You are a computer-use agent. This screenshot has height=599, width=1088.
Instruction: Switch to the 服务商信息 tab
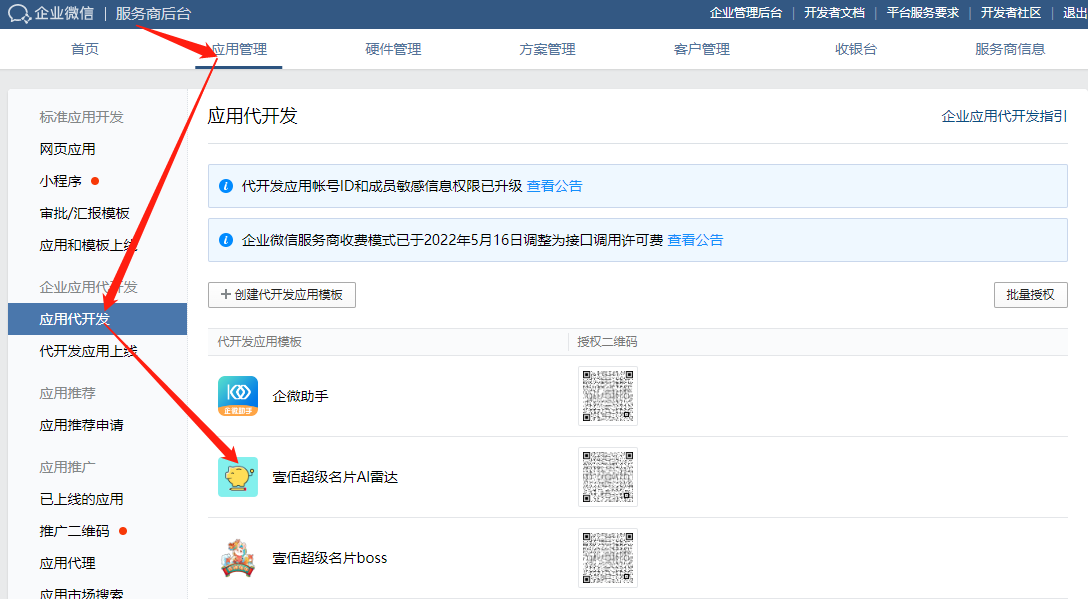coord(1010,49)
